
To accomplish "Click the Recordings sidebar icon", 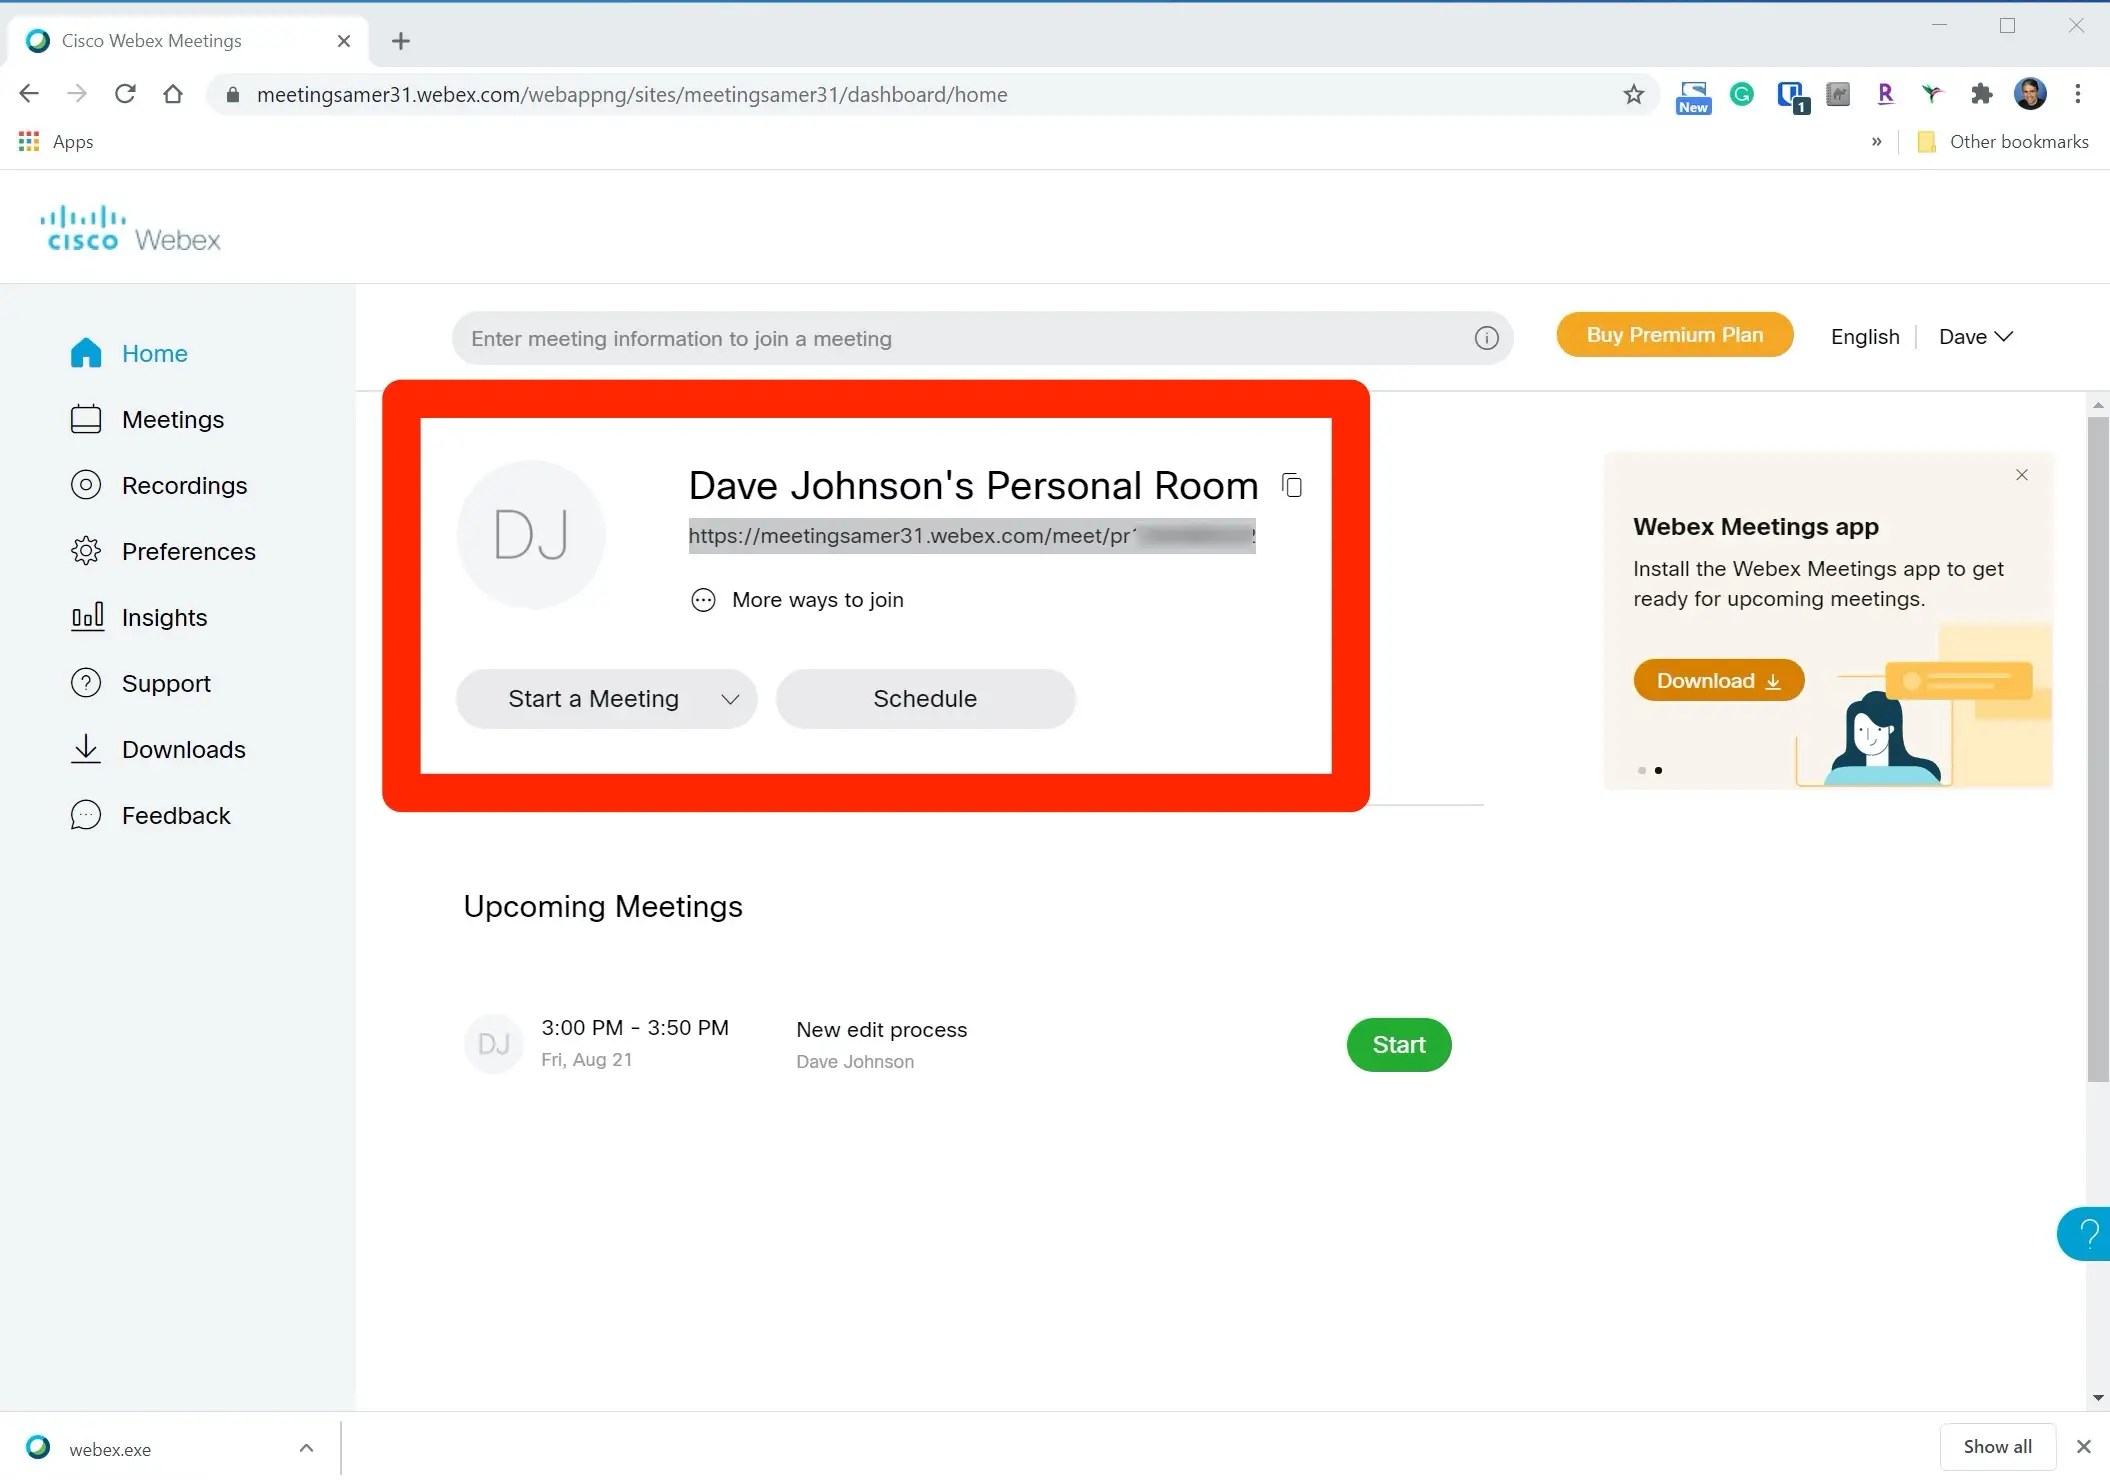I will (86, 485).
